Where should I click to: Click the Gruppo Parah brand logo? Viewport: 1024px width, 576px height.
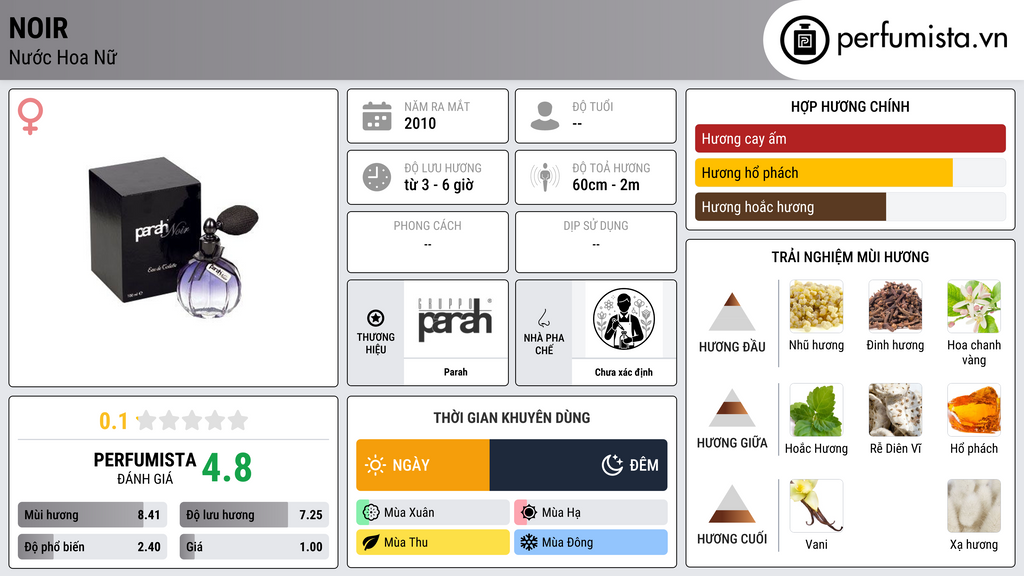(x=455, y=319)
